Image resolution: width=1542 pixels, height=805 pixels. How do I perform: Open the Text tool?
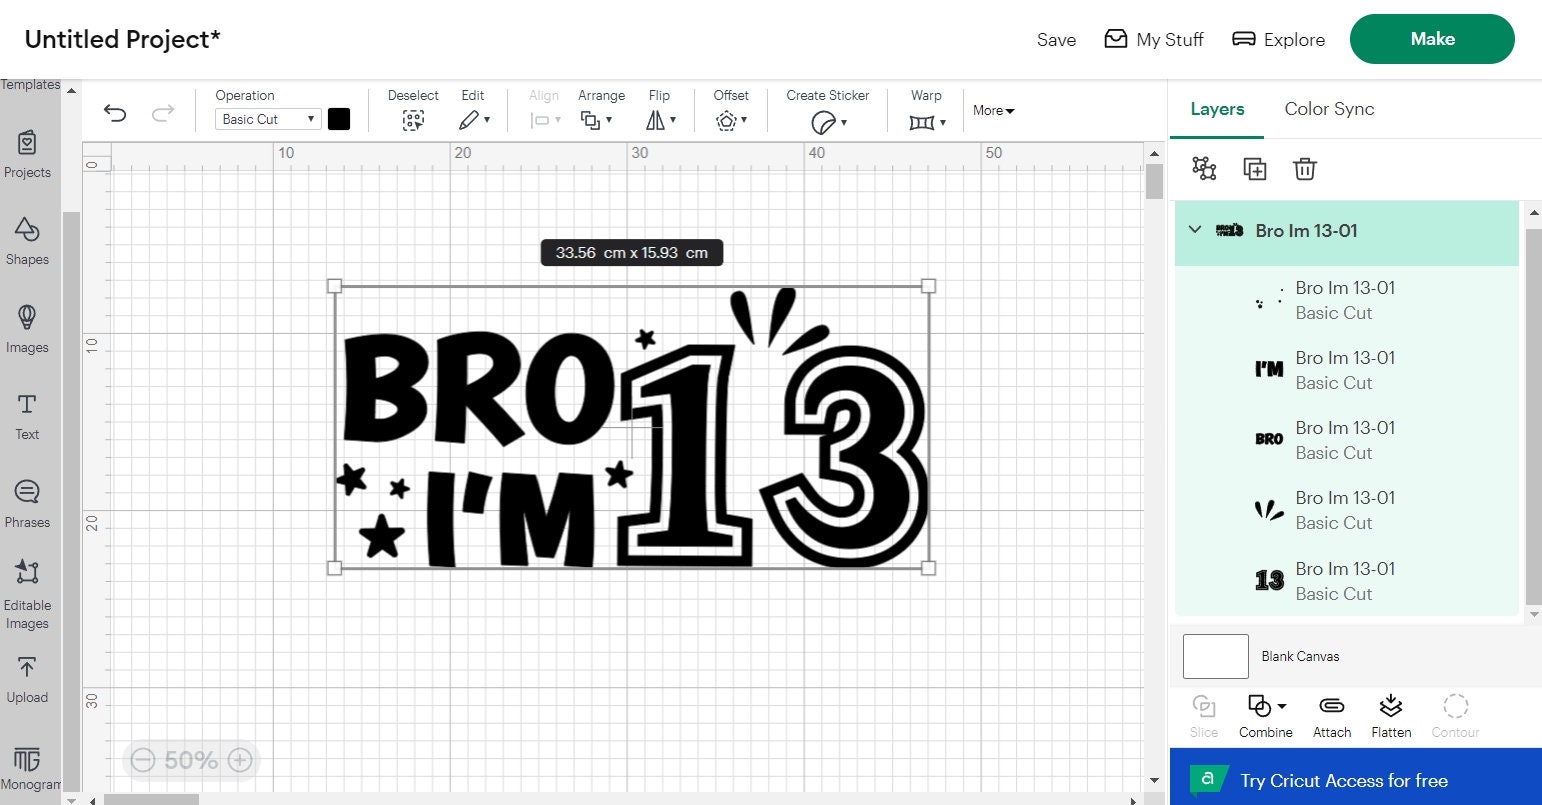27,414
